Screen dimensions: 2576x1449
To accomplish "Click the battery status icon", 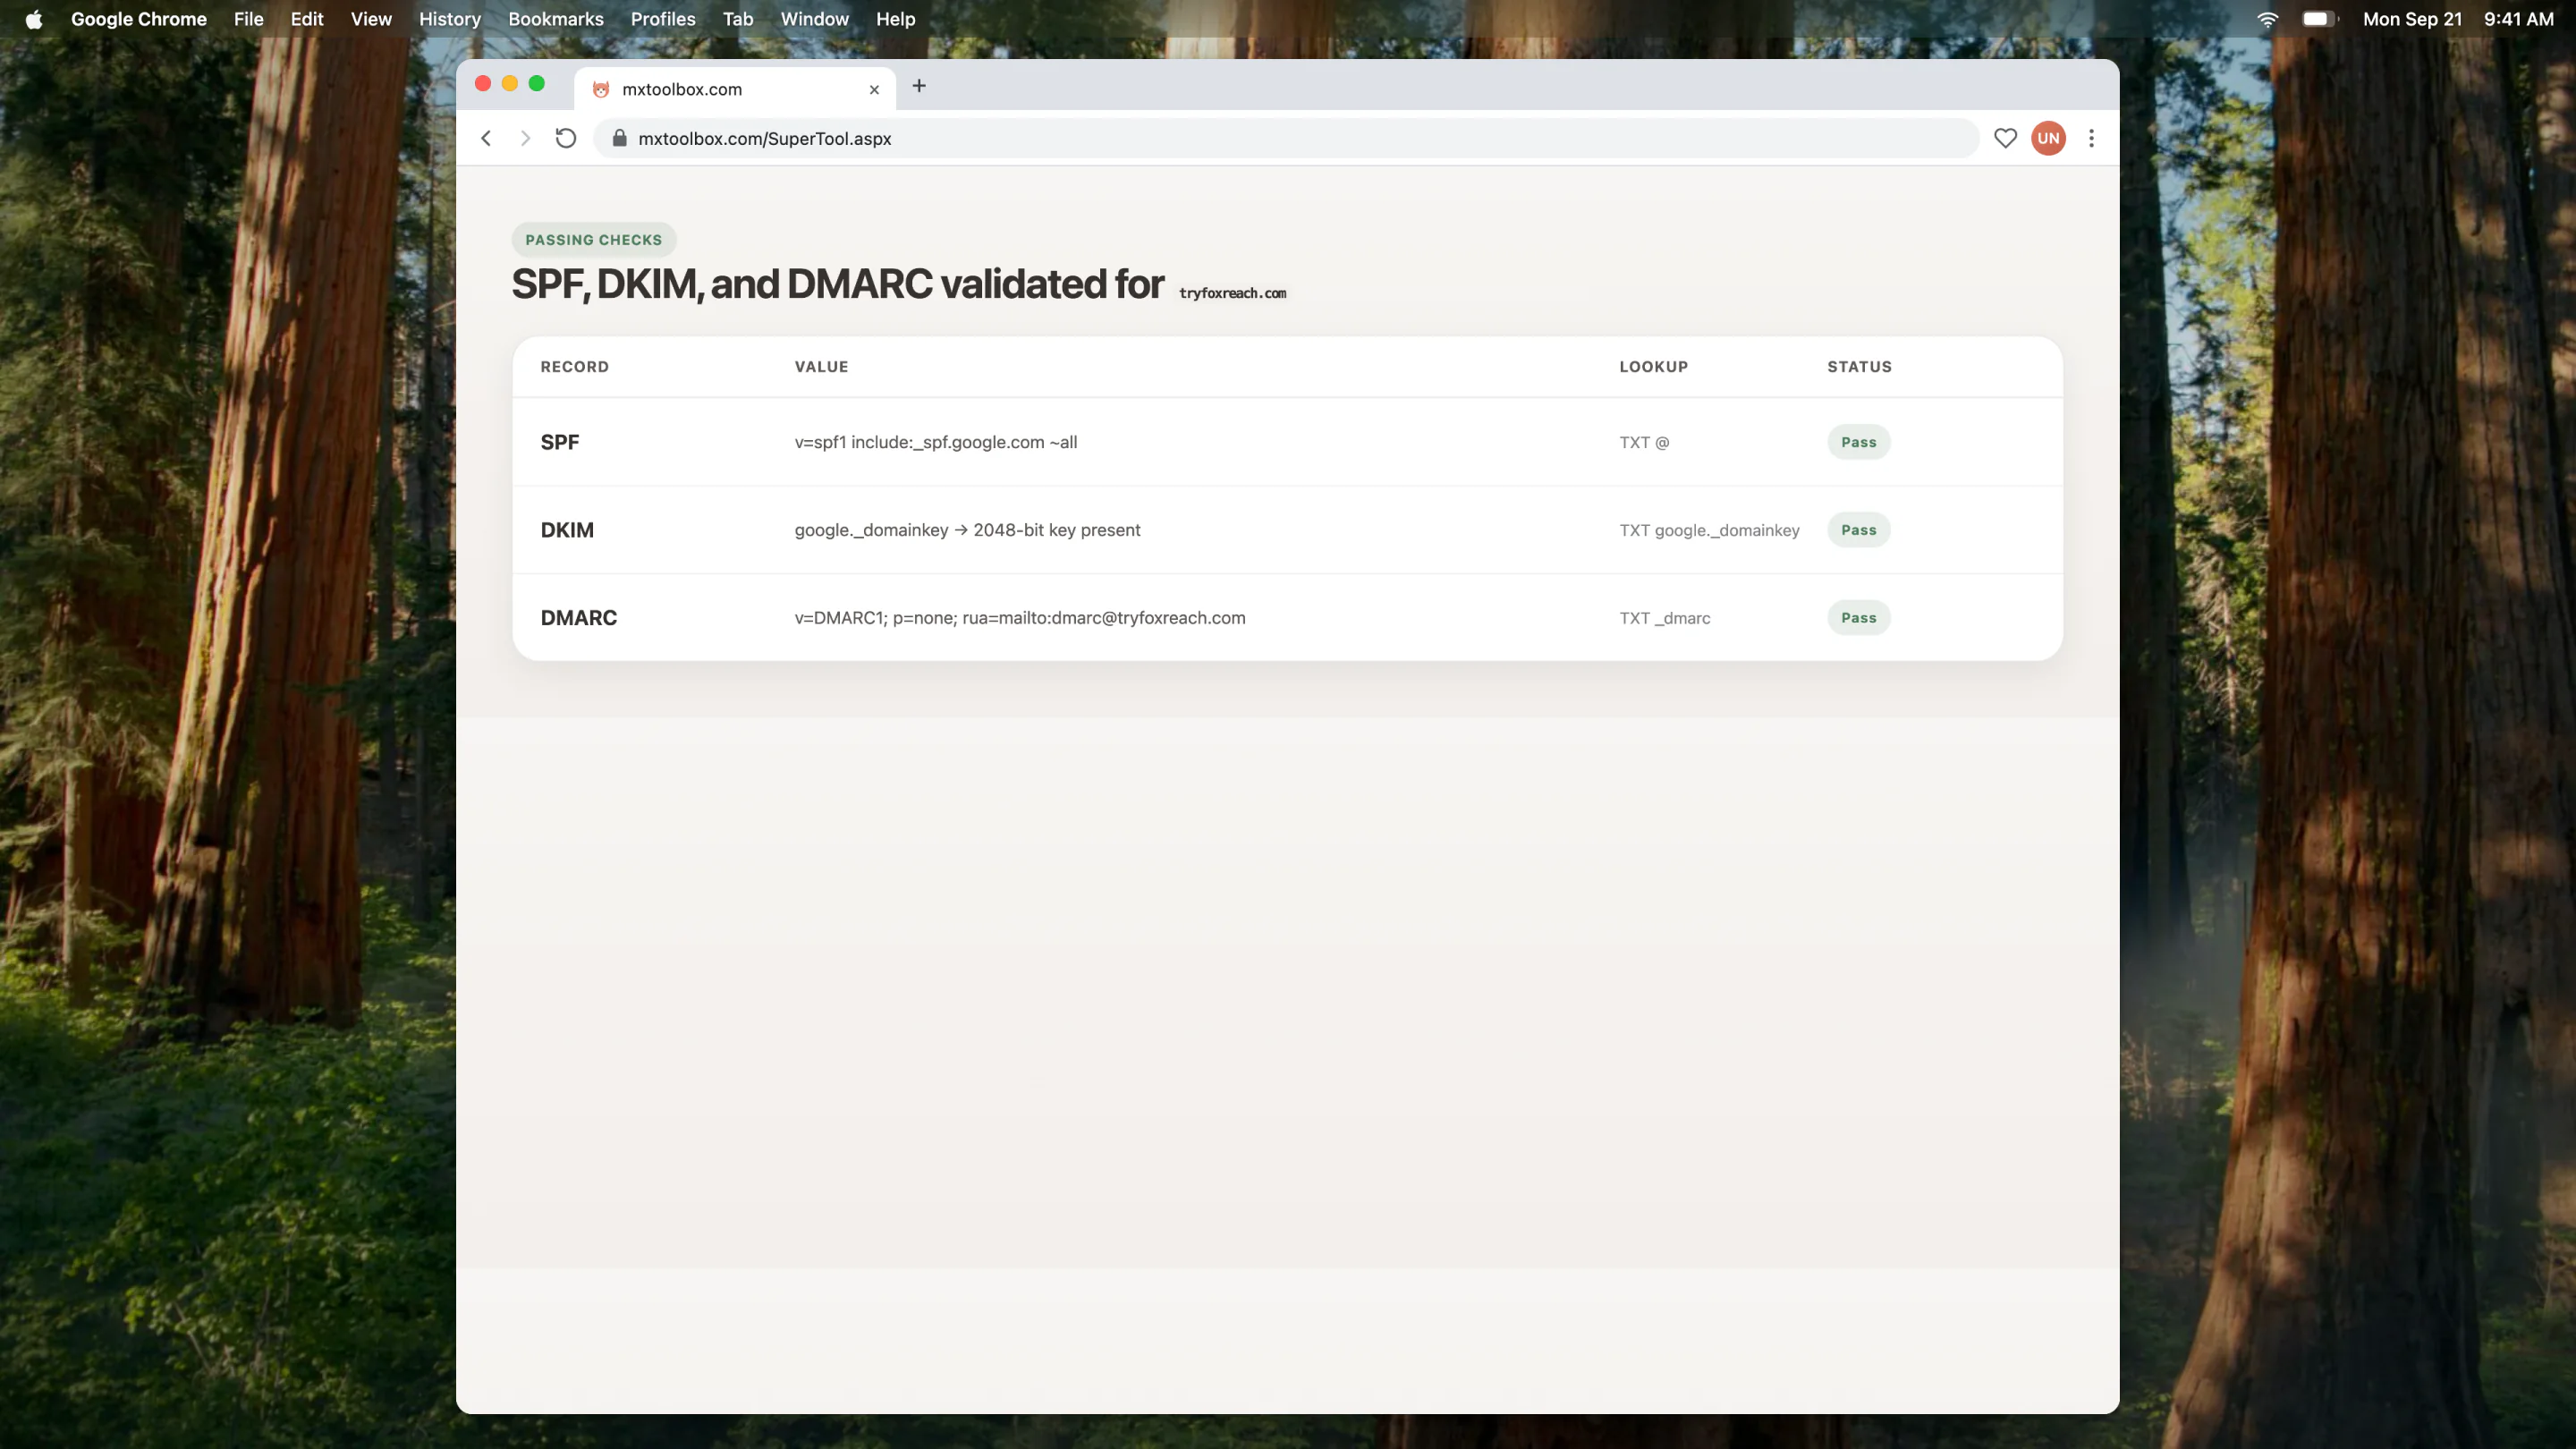I will 2319,19.
